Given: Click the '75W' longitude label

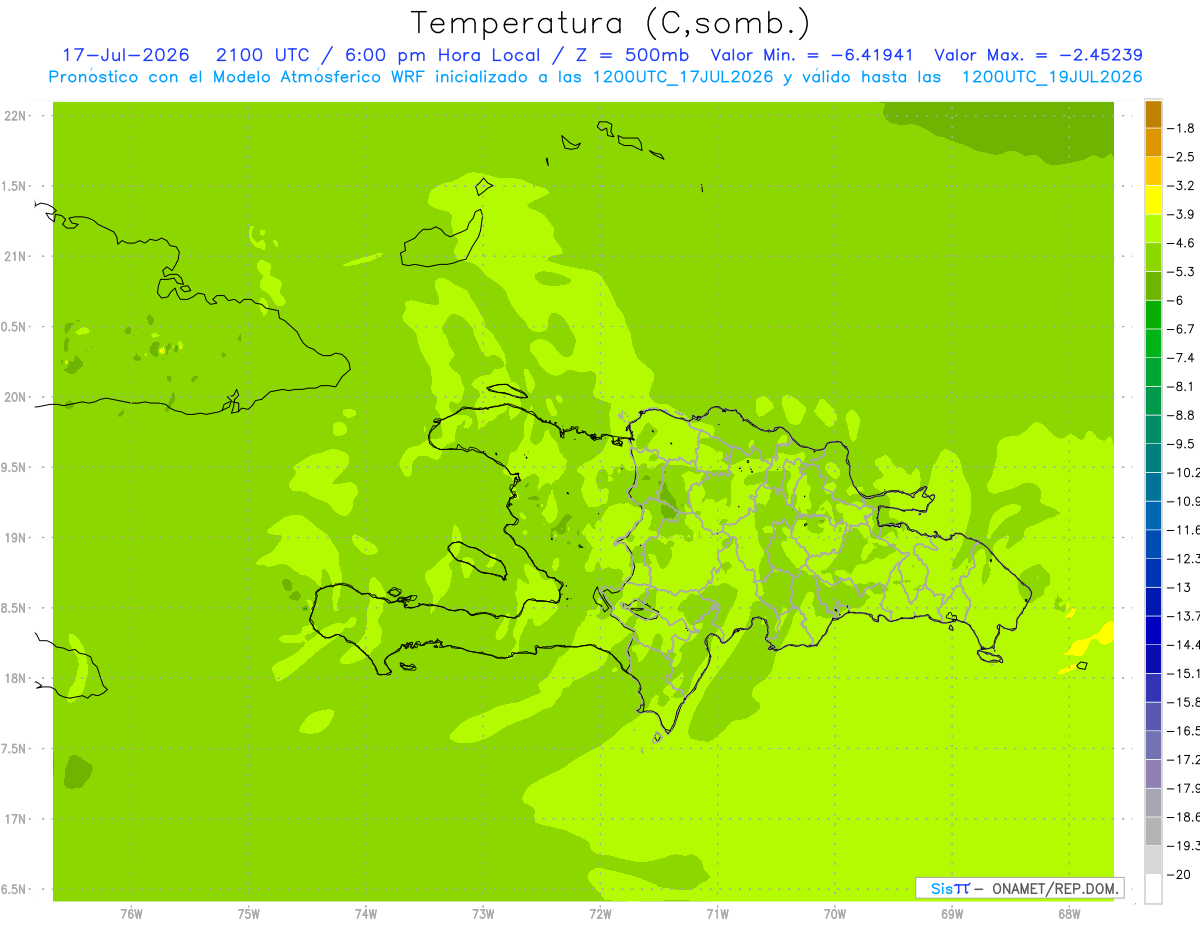Looking at the screenshot, I should pyautogui.click(x=249, y=915).
